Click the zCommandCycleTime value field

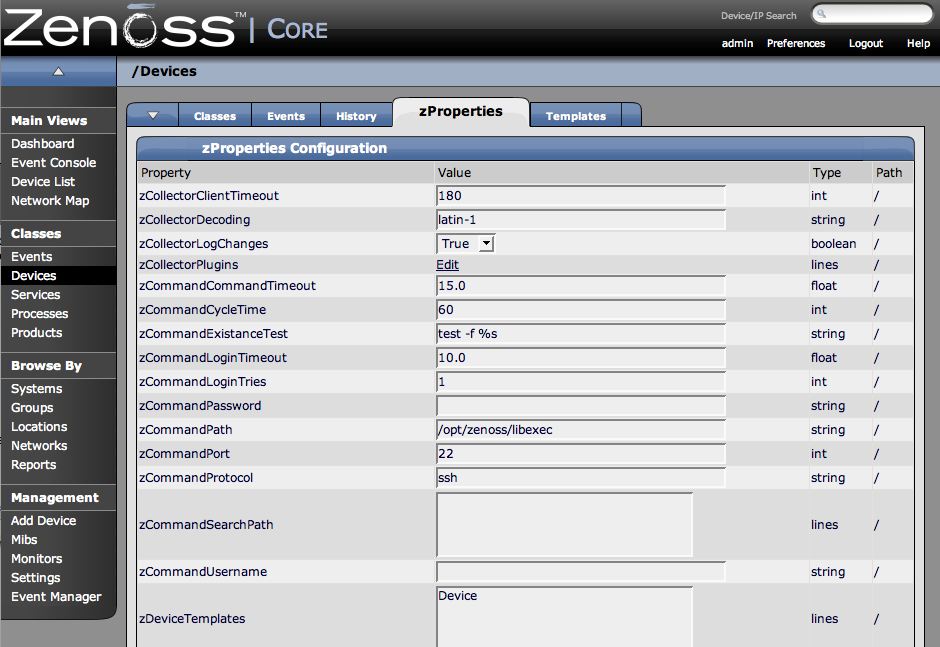(x=581, y=309)
